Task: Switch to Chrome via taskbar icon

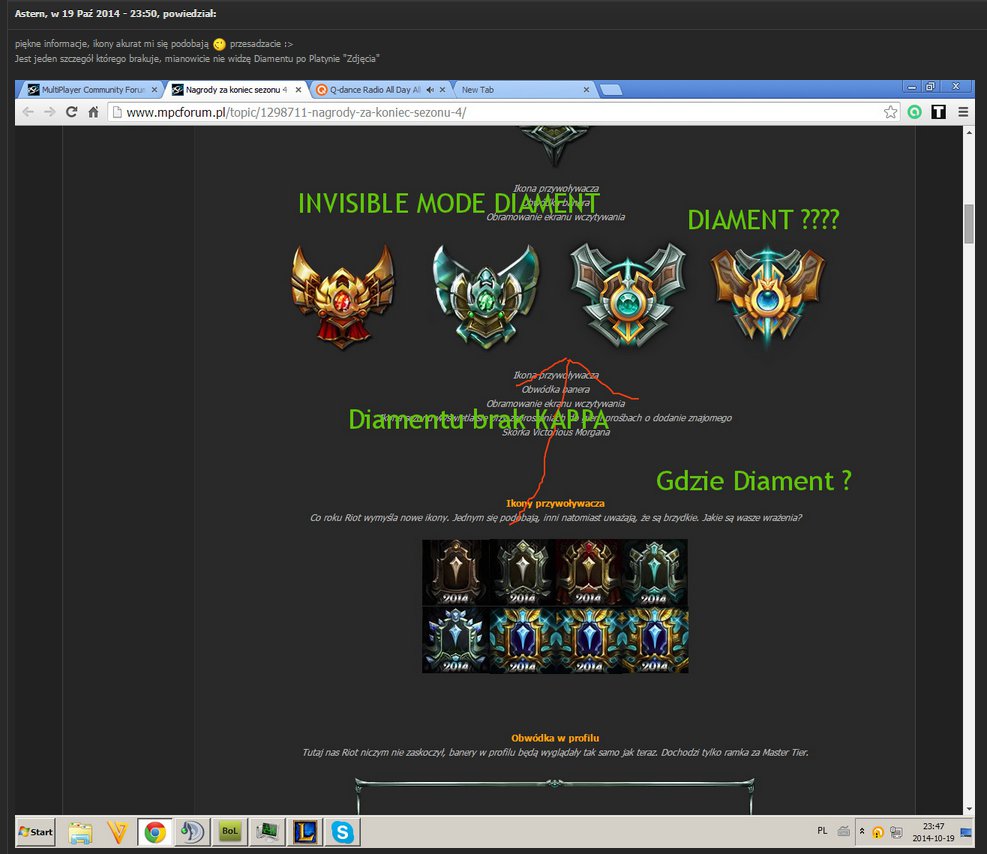Action: (x=155, y=833)
